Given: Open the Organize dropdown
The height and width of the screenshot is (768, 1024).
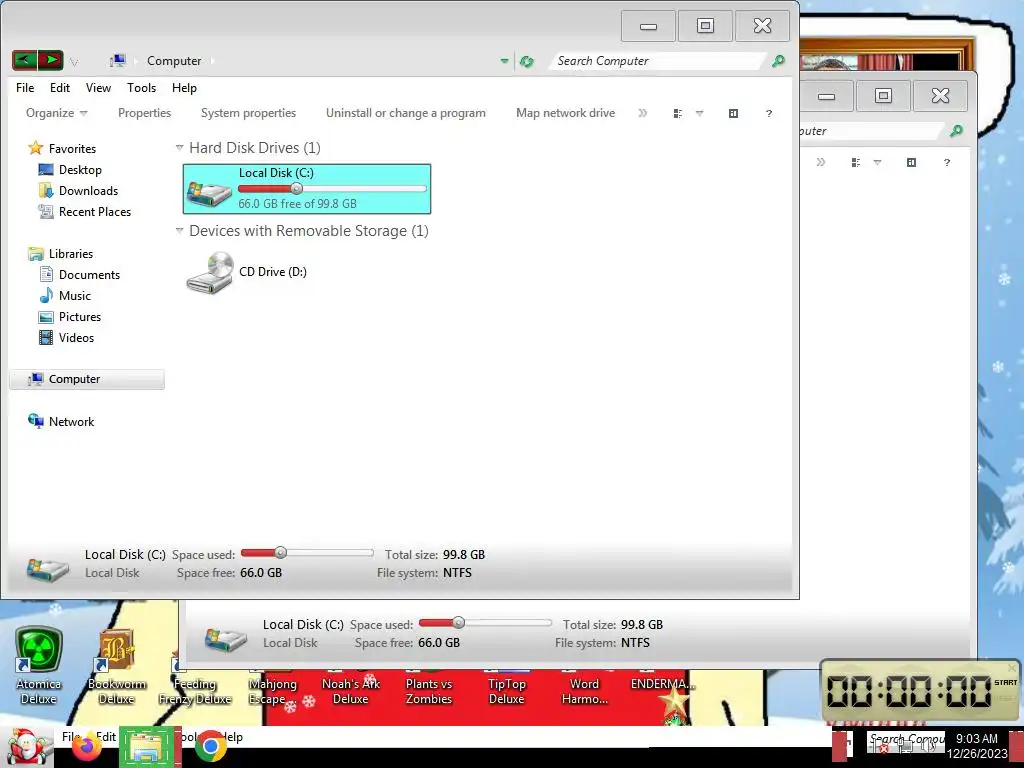Looking at the screenshot, I should (x=56, y=113).
